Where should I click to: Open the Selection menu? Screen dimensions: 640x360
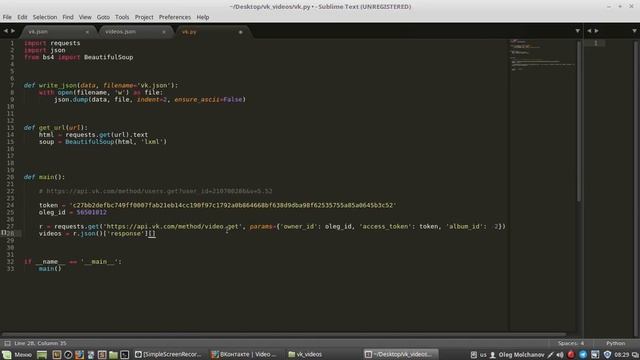coord(45,17)
